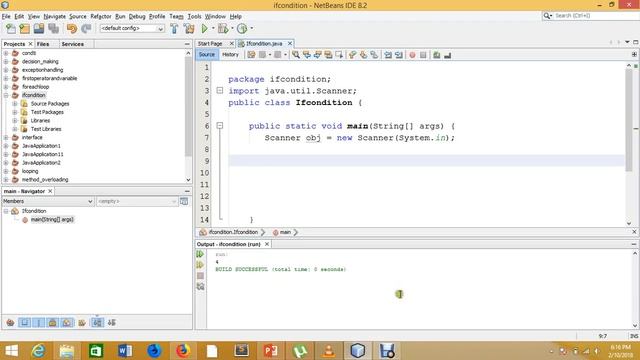Click the Stop icon in Output panel
This screenshot has height=360, width=640.
coord(200,276)
